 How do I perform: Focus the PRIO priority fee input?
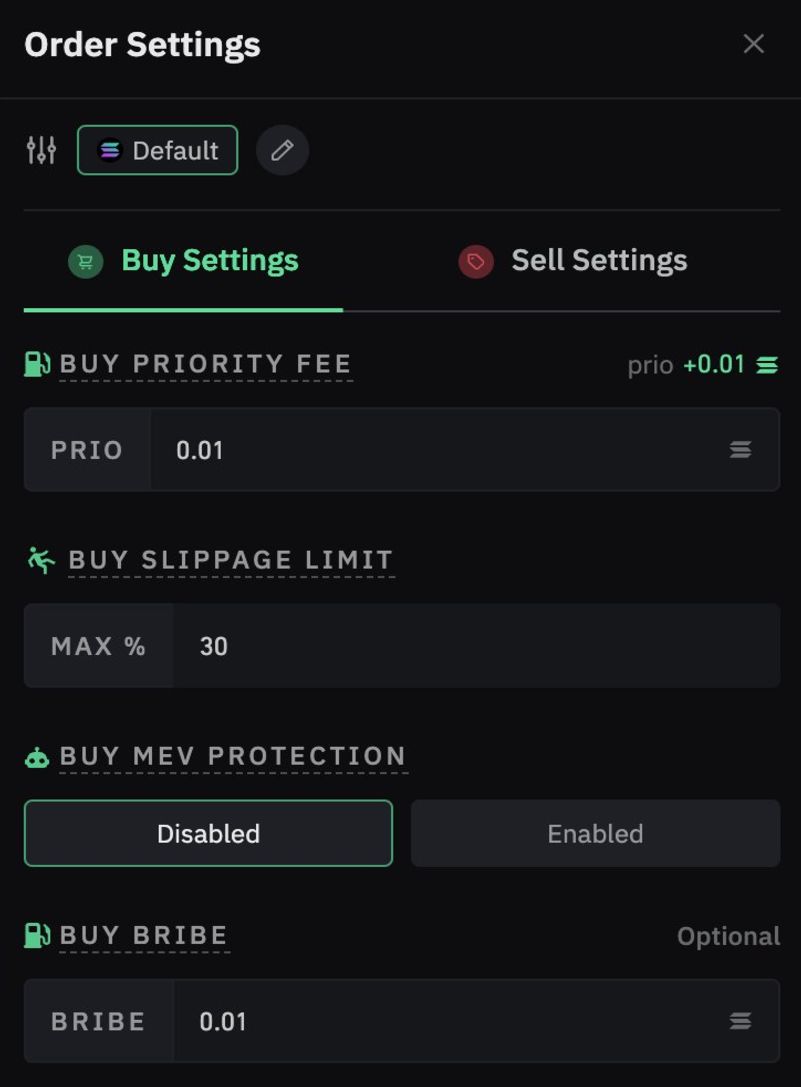click(x=440, y=450)
